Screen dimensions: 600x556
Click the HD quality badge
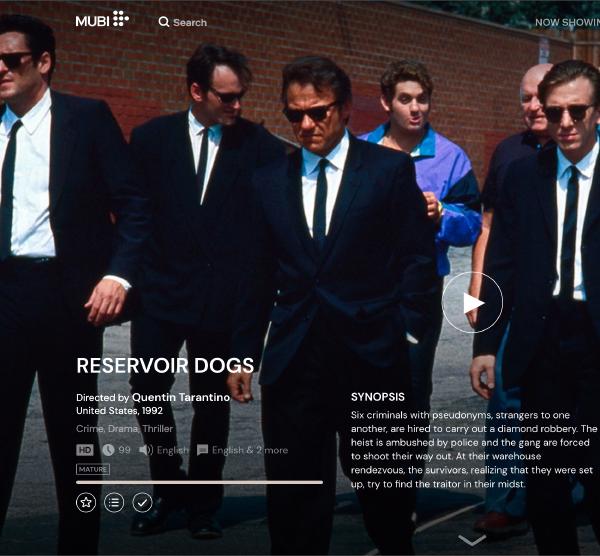(85, 450)
